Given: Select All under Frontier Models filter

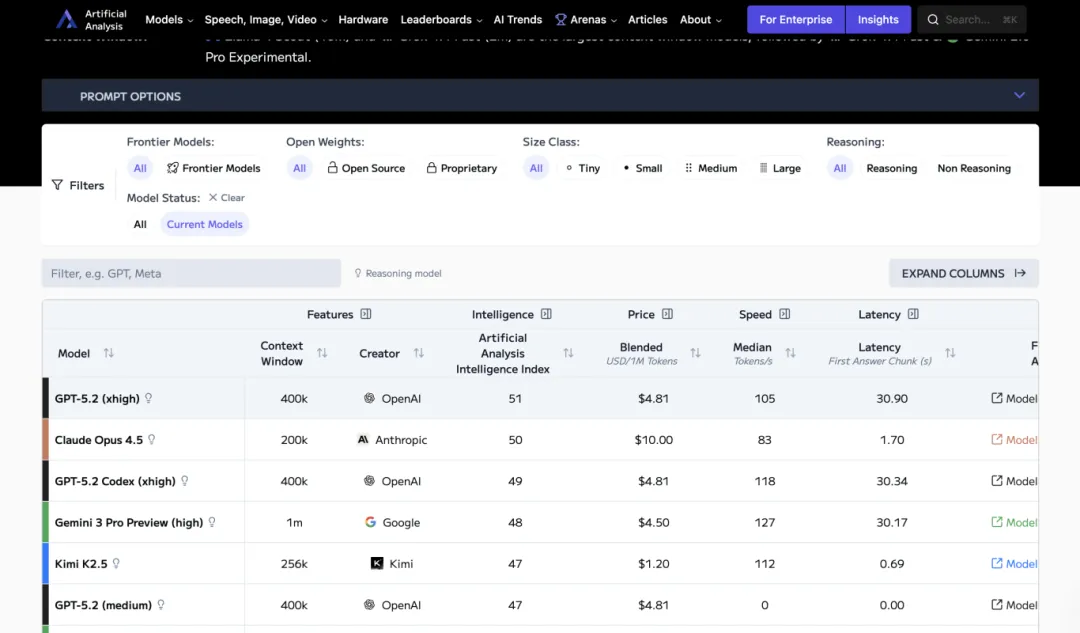Looking at the screenshot, I should point(140,168).
